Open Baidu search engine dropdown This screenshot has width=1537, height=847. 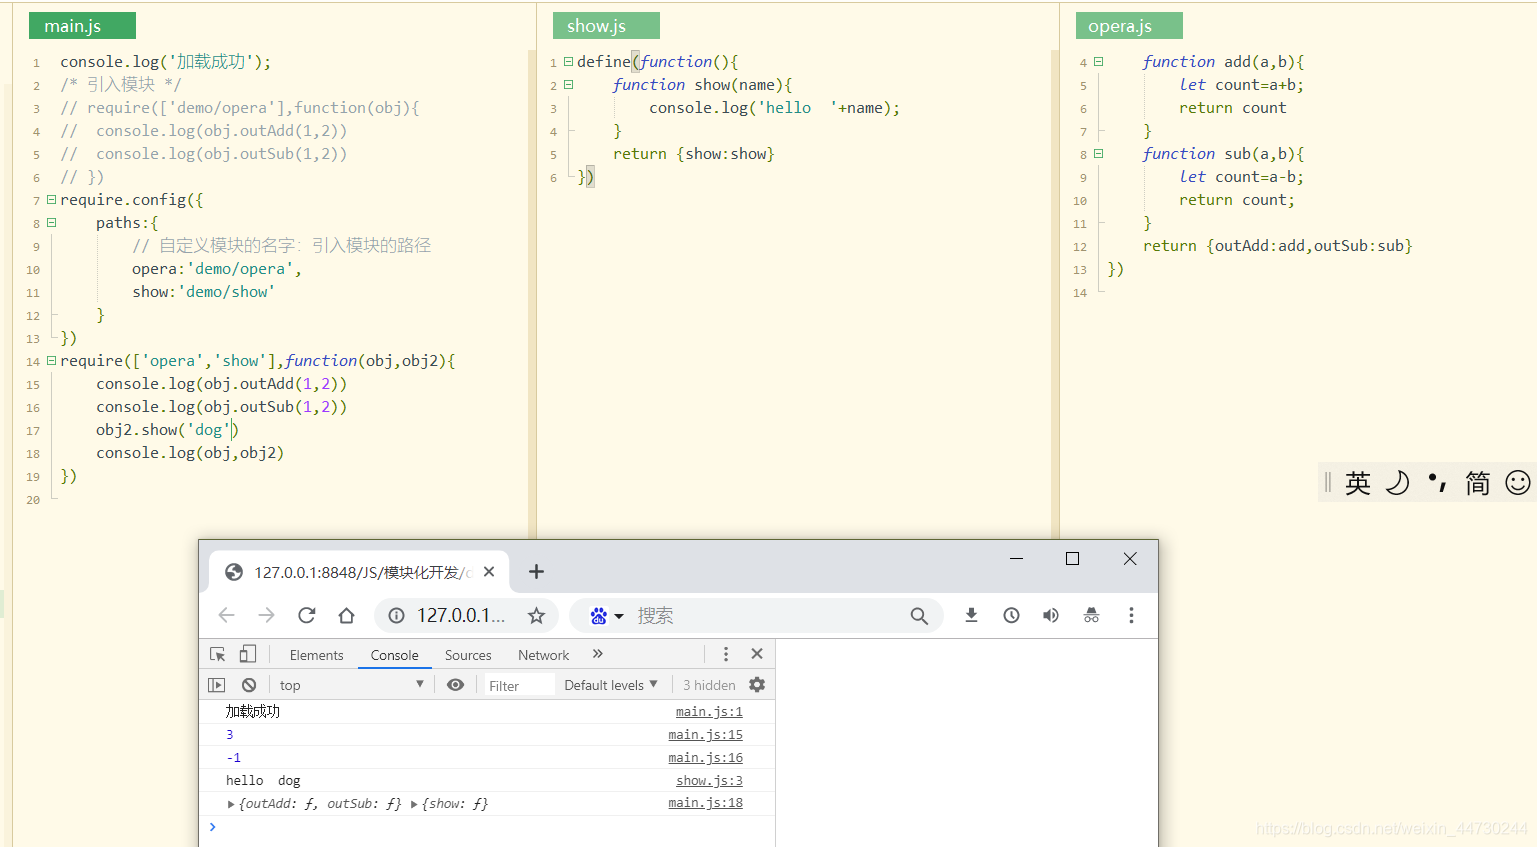(606, 616)
